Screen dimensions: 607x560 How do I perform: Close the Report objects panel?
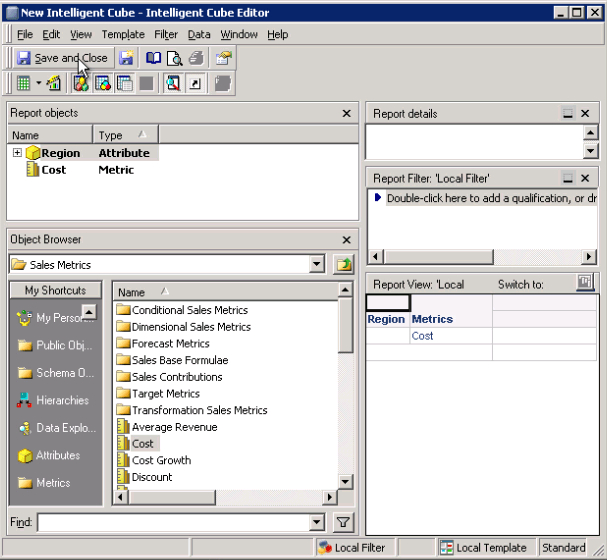pos(346,113)
